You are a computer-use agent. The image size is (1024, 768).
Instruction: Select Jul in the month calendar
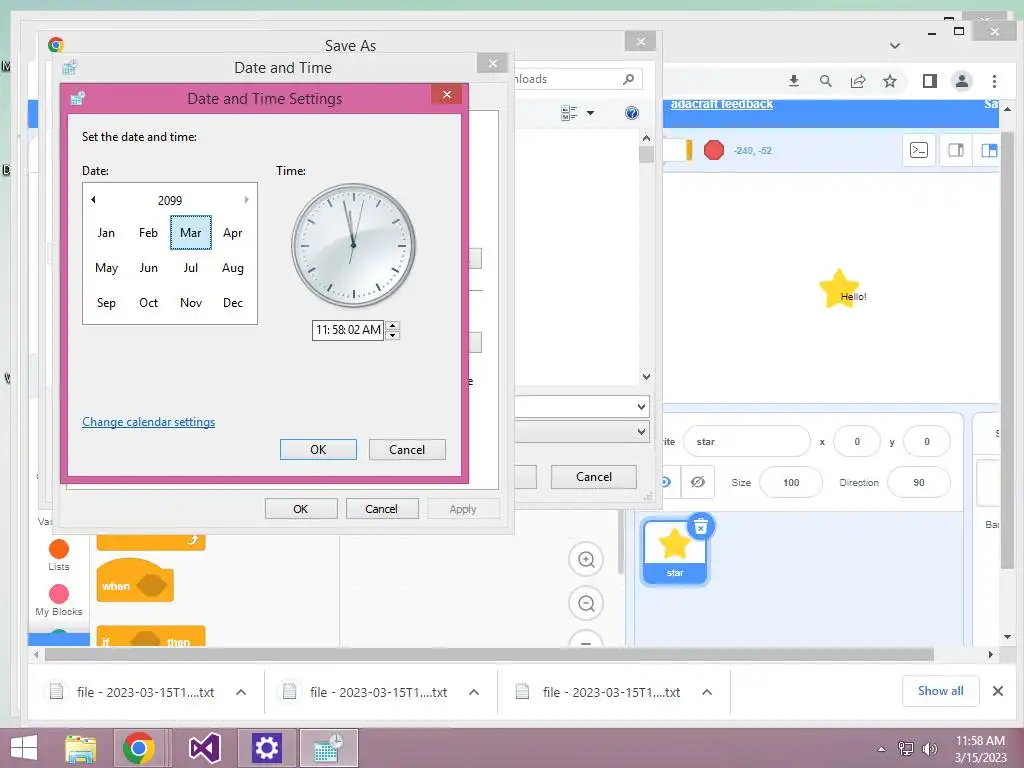click(191, 268)
